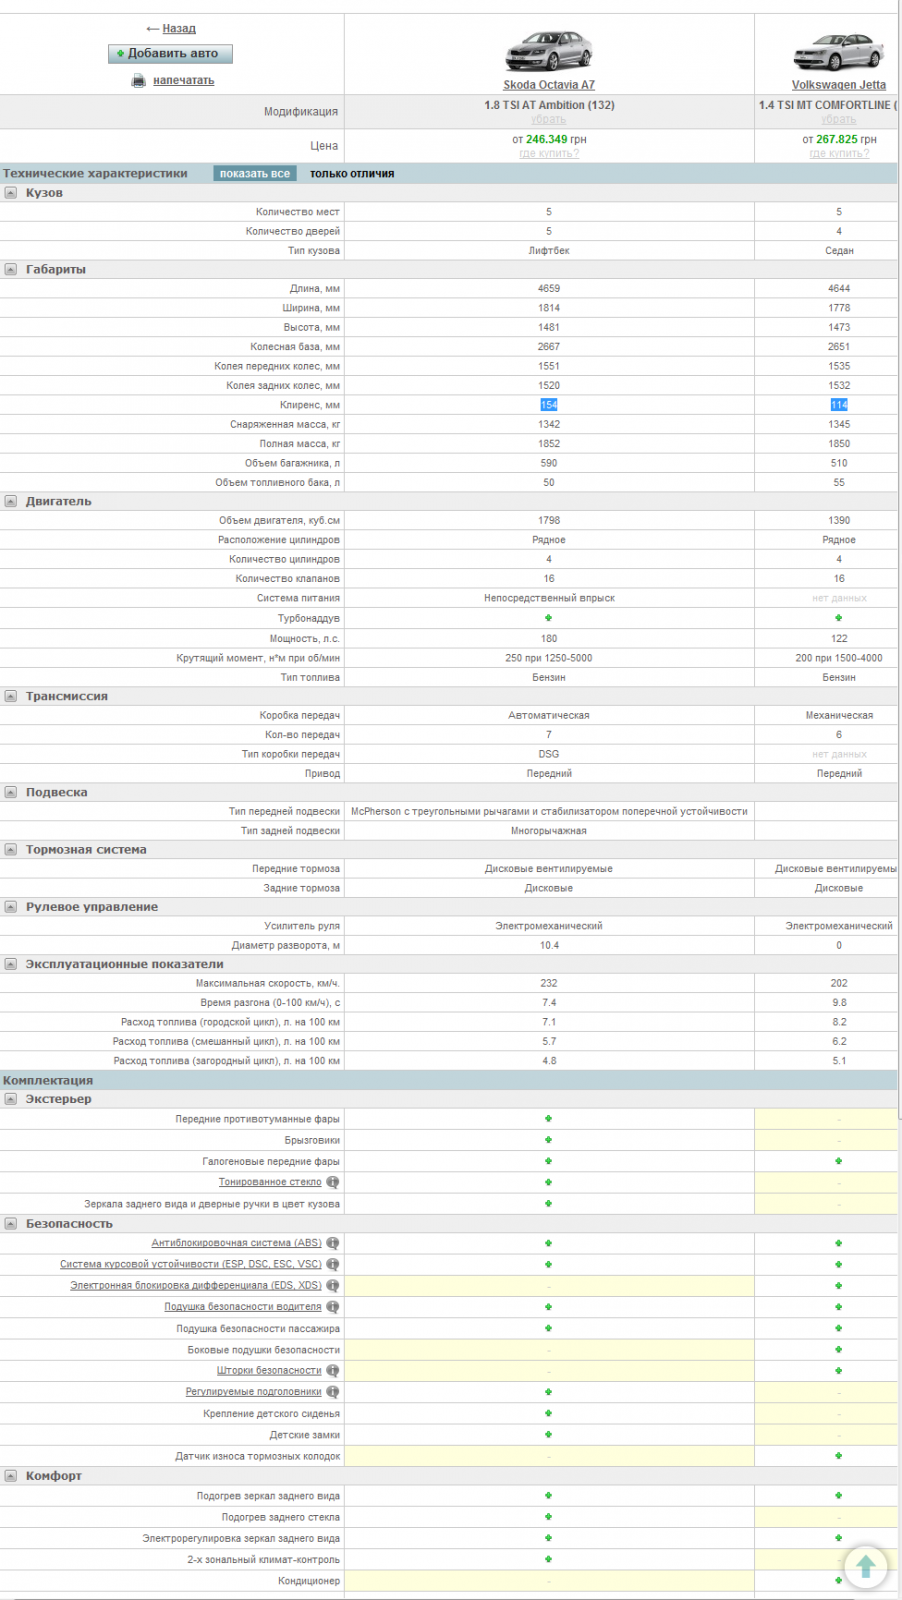Click the turning diameter value 10.4
The width and height of the screenshot is (902, 1600).
(x=549, y=945)
